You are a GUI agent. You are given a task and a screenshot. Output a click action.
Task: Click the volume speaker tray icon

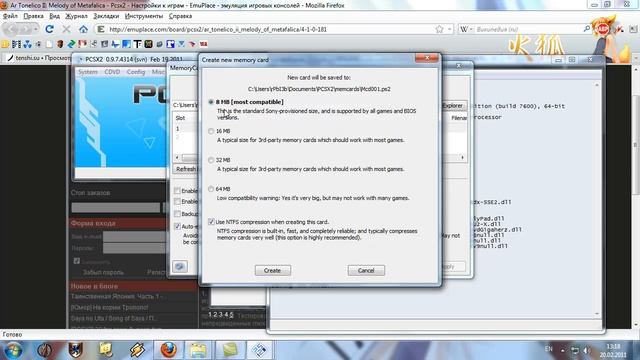pyautogui.click(x=587, y=350)
